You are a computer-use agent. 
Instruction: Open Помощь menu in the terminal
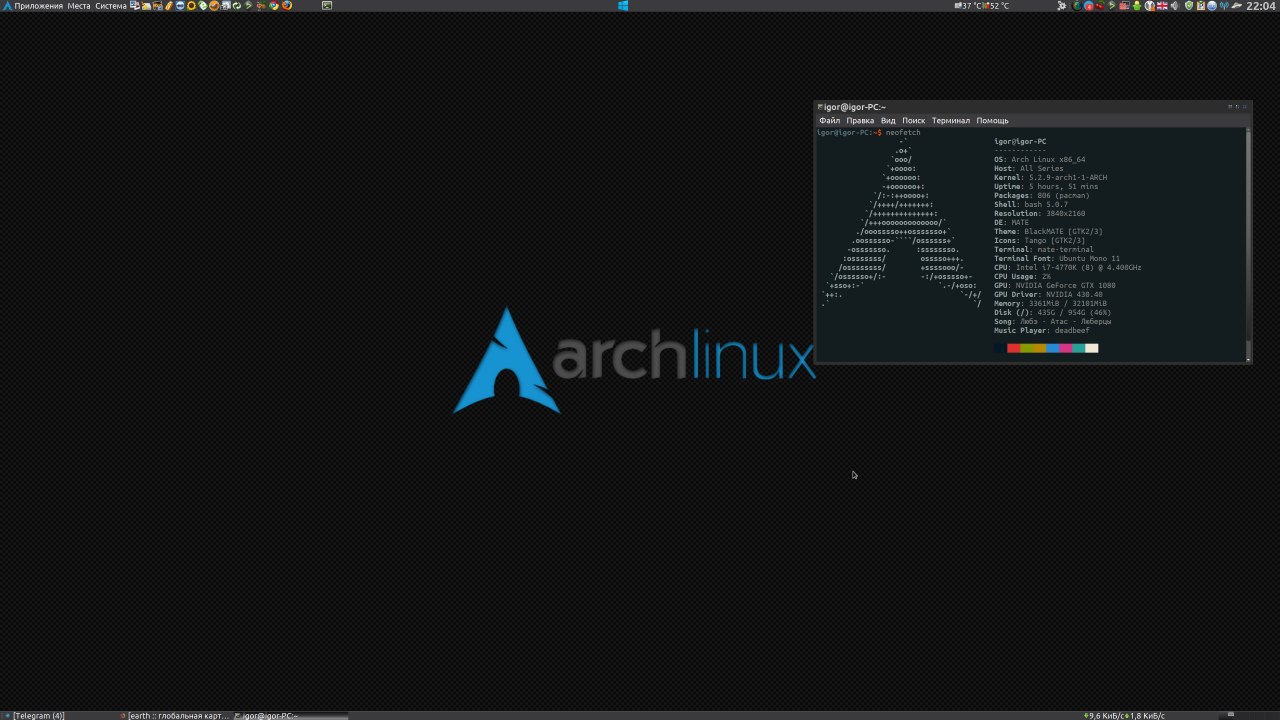coord(993,121)
